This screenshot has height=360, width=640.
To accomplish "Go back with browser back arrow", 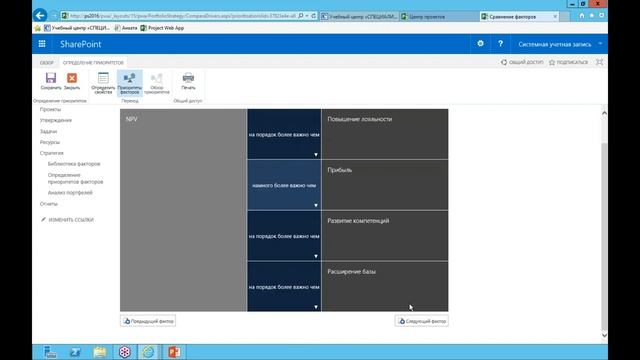I will 40,16.
